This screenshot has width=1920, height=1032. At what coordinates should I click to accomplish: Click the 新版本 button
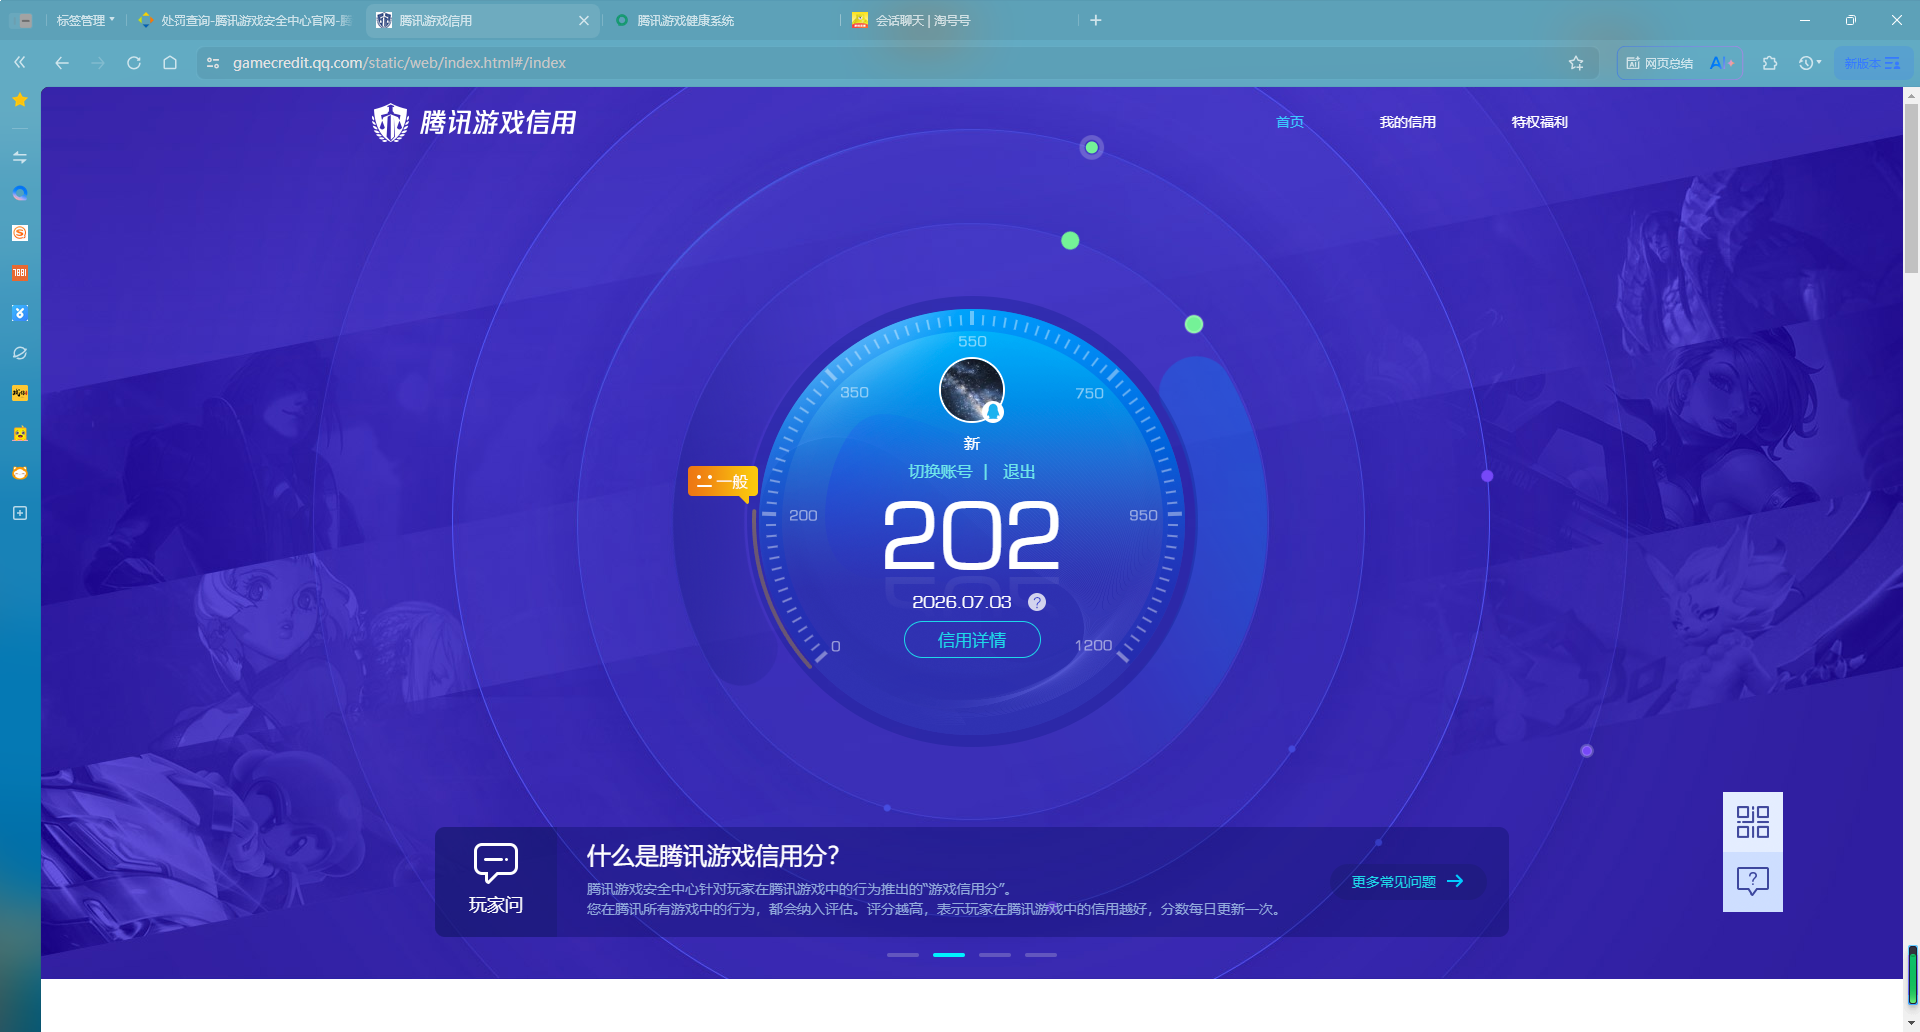tap(1872, 63)
